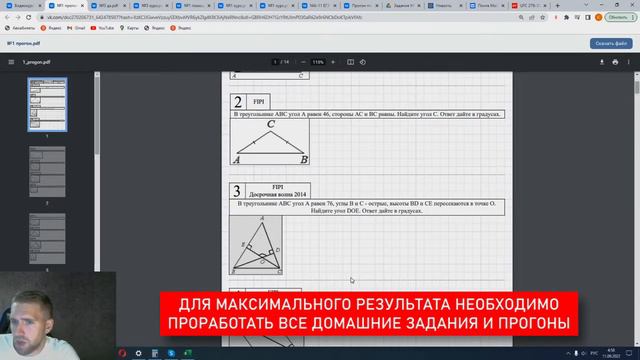Close the active №1 прогон tab

(82, 6)
